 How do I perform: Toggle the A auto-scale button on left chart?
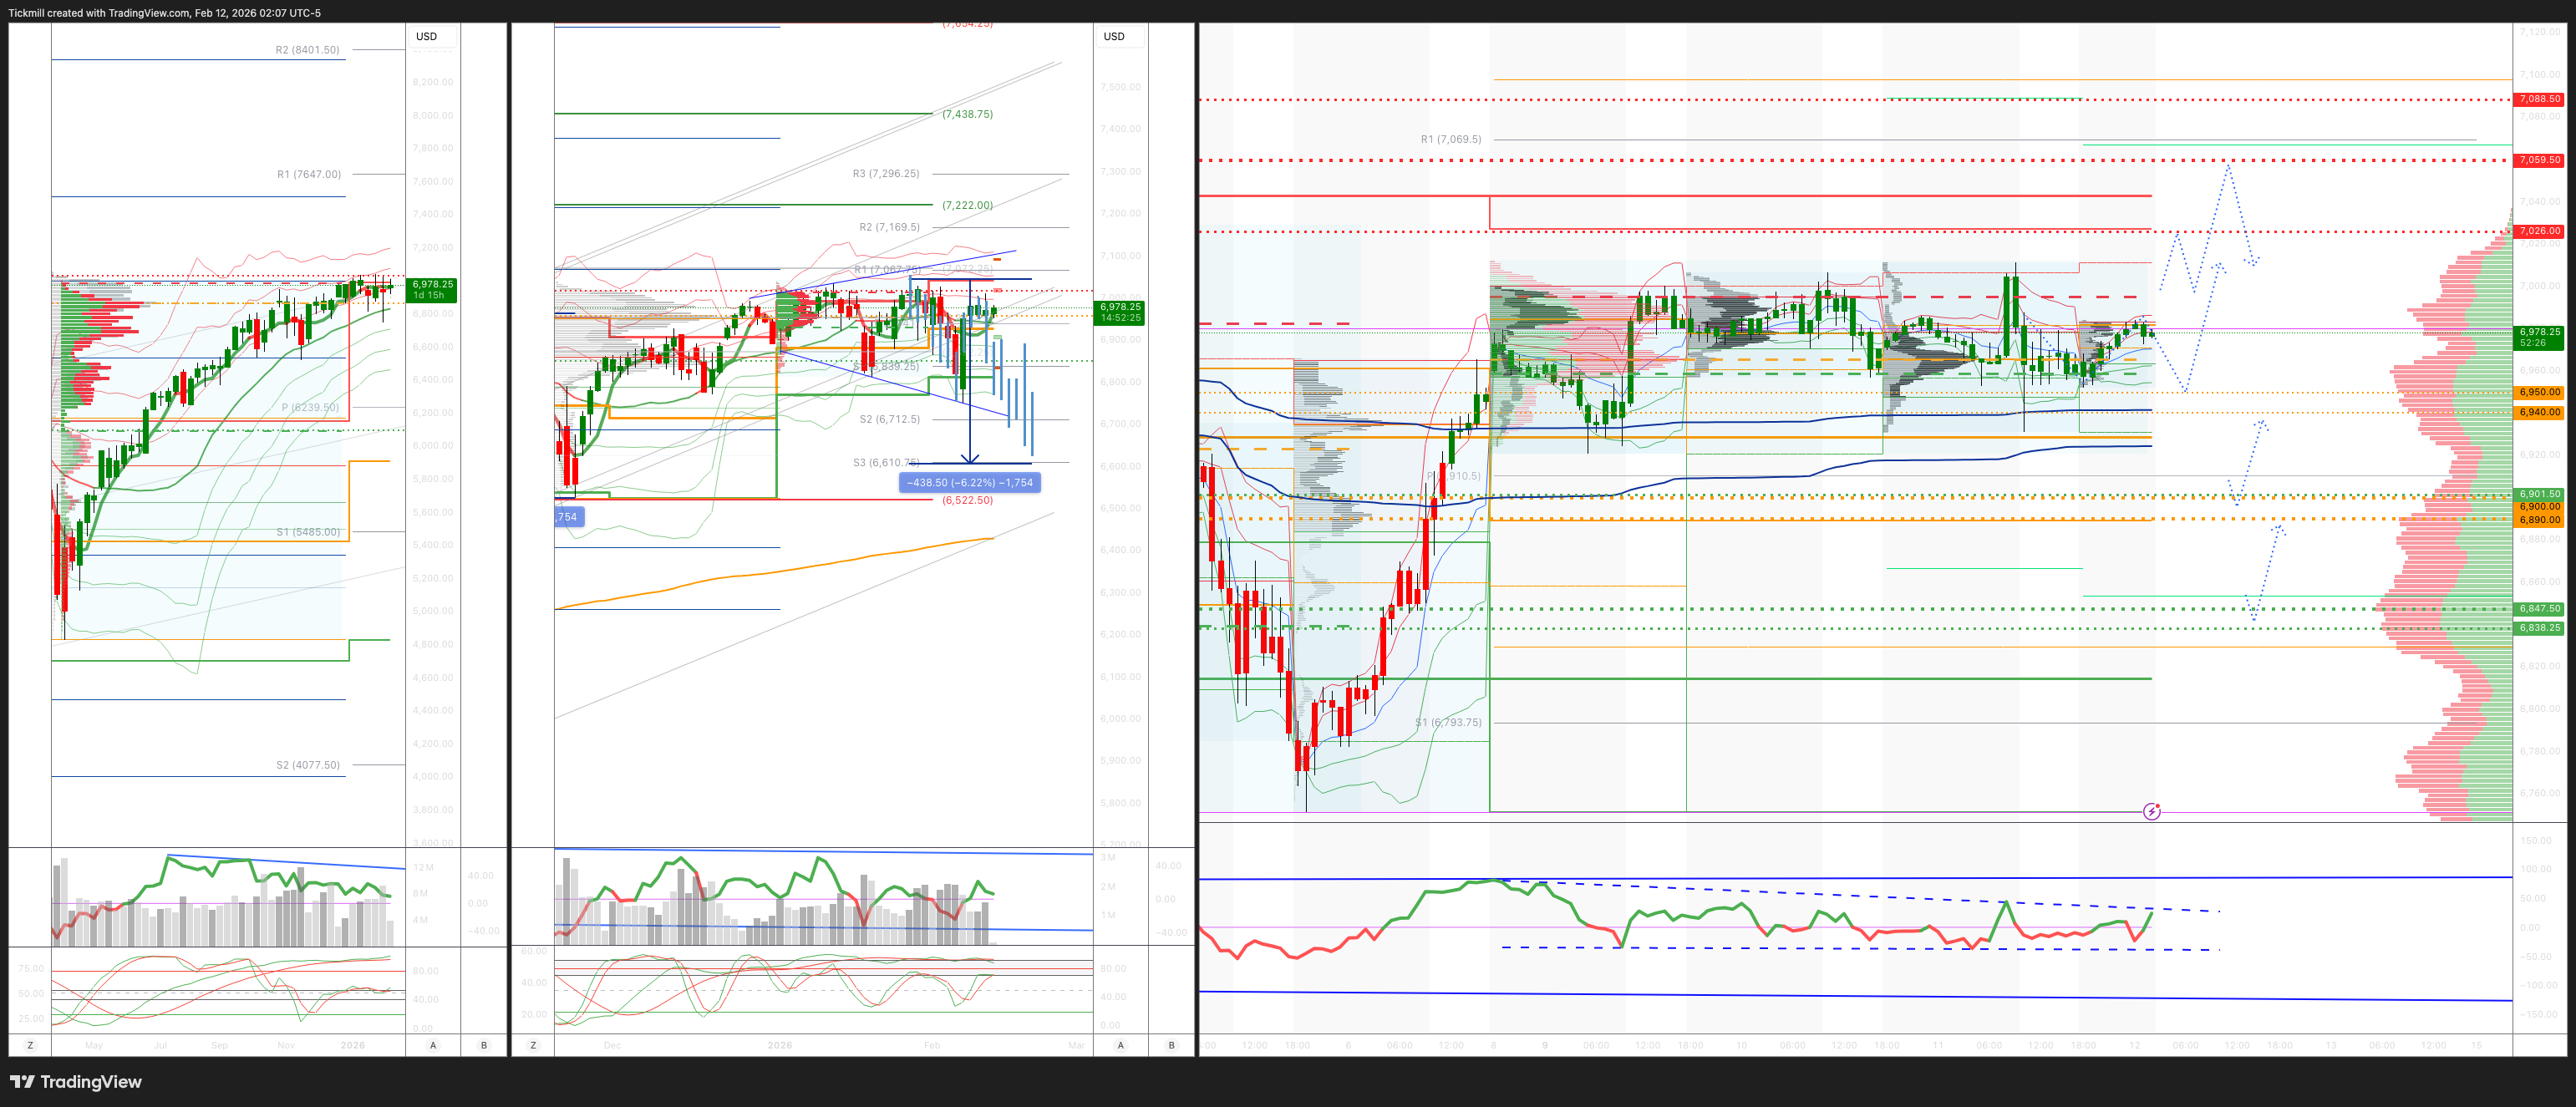433,1045
